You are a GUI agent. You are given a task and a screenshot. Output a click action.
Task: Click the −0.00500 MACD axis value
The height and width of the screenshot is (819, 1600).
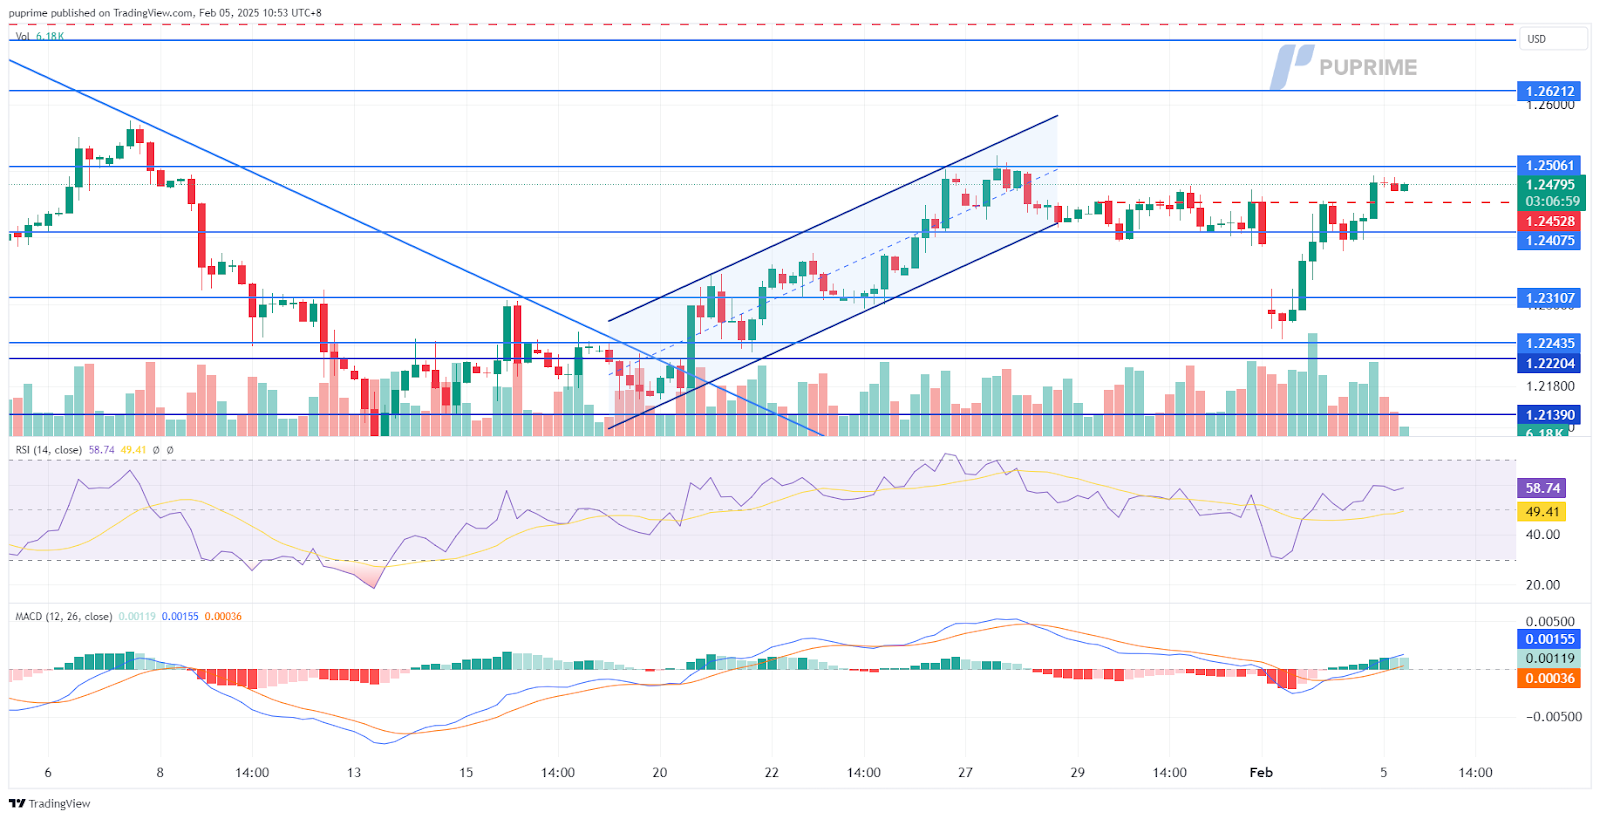tap(1553, 717)
